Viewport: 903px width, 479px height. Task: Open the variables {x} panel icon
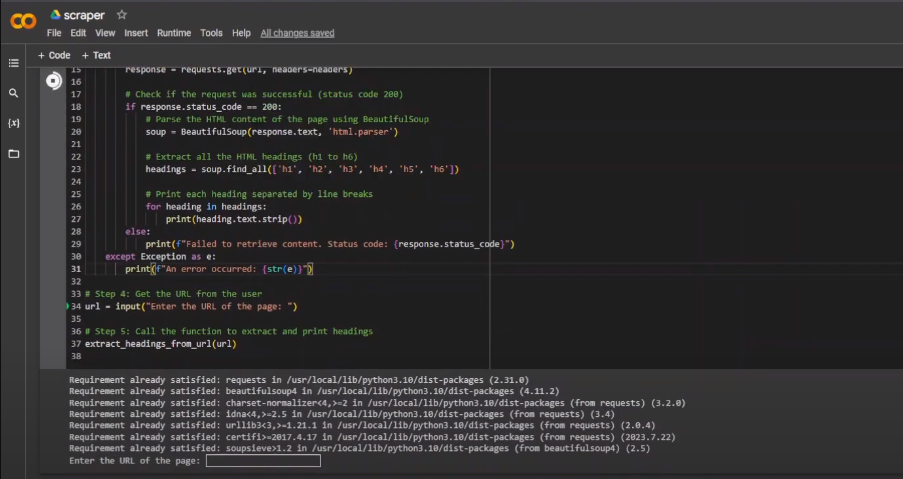pyautogui.click(x=13, y=123)
